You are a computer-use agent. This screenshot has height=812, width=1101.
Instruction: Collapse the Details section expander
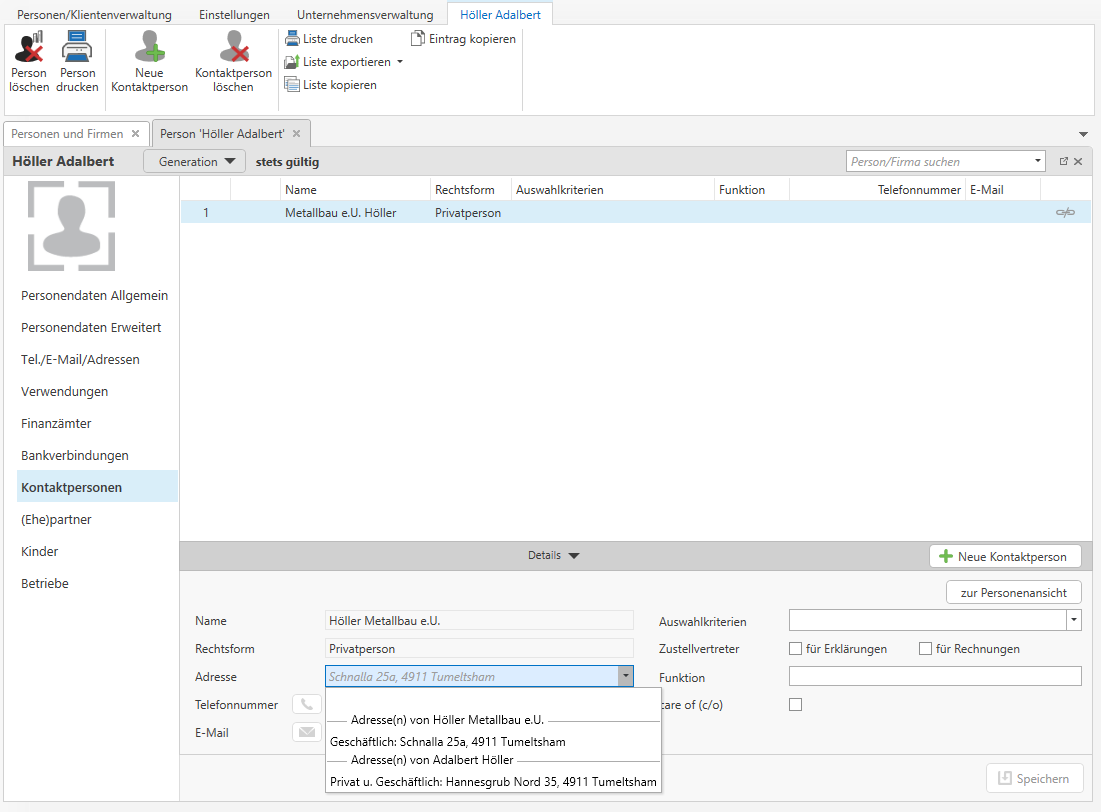pyautogui.click(x=554, y=556)
